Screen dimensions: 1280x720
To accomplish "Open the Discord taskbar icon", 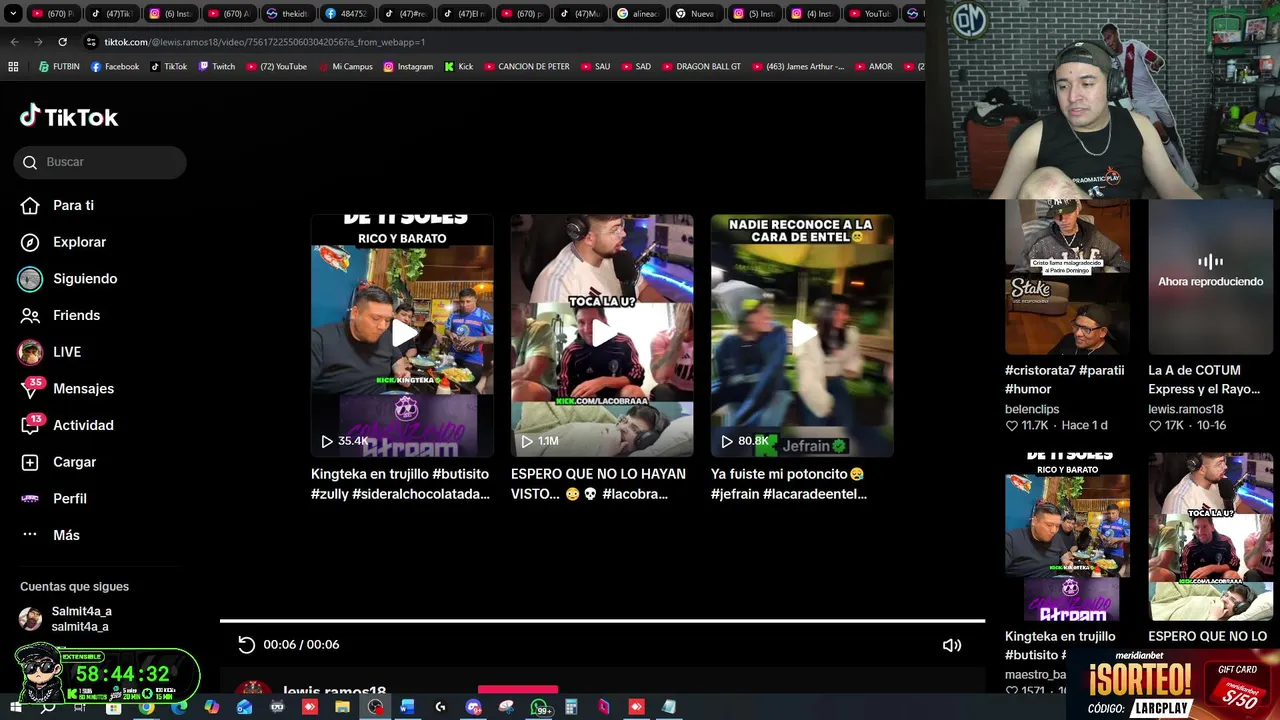I will pos(473,707).
